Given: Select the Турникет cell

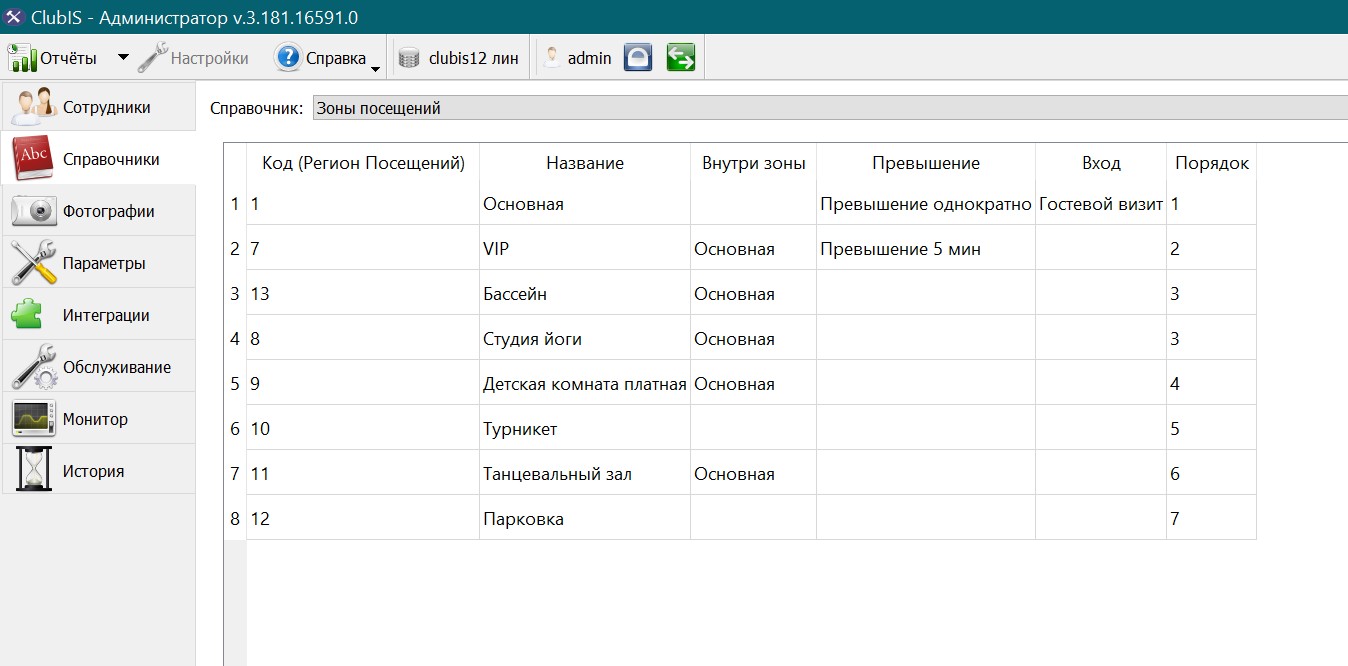Looking at the screenshot, I should (585, 429).
